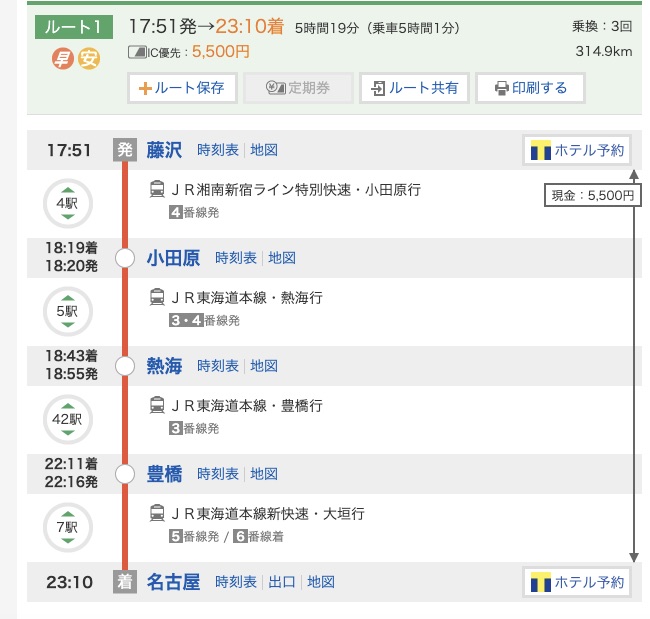This screenshot has height=619, width=650.
Task: Open ホテル予約 next to 名古屋 station
Action: click(x=577, y=582)
